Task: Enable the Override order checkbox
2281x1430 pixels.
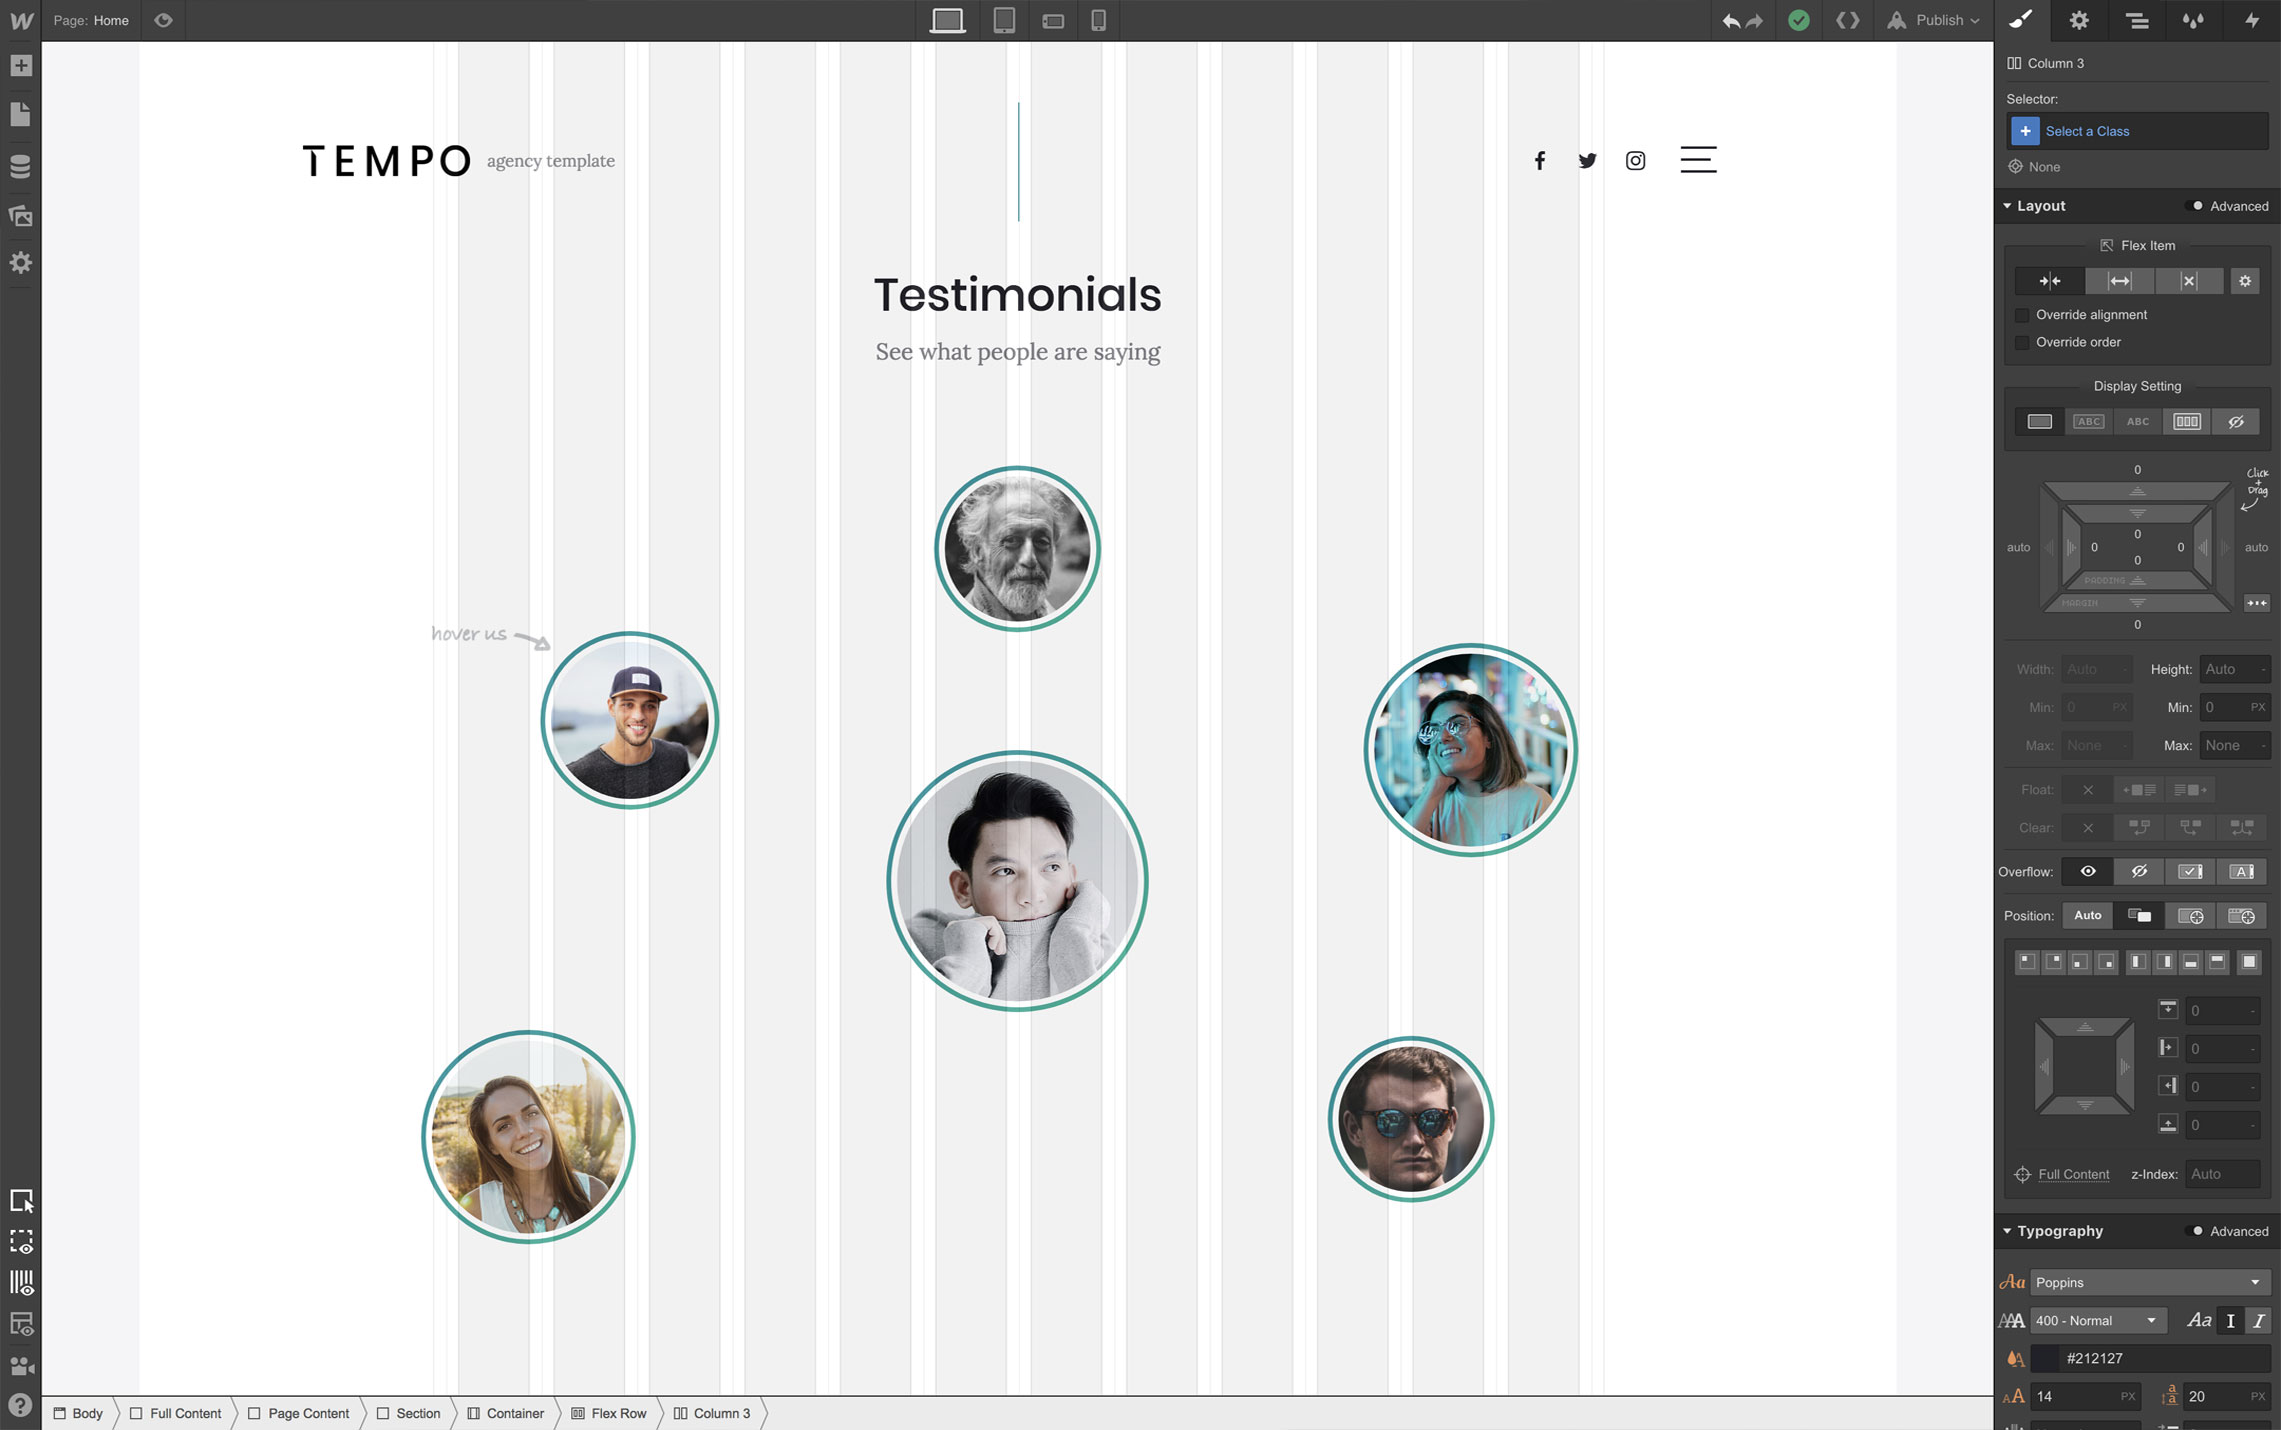Action: point(2022,342)
